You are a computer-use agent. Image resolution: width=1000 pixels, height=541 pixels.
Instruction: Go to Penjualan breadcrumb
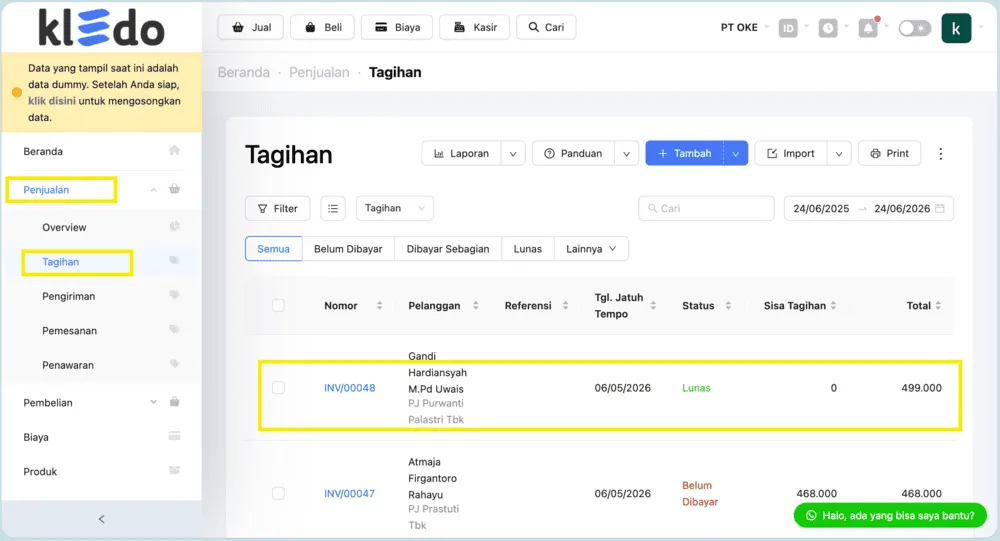[319, 72]
